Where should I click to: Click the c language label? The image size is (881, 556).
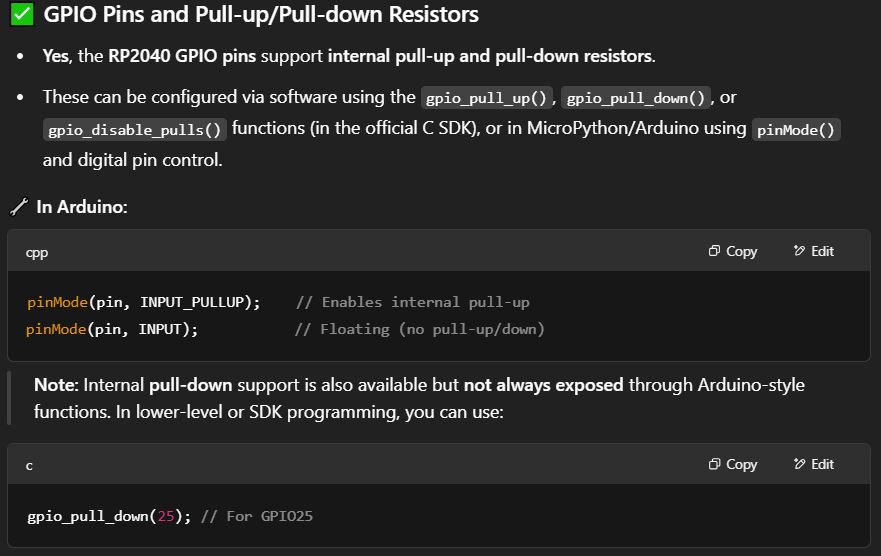pos(29,466)
